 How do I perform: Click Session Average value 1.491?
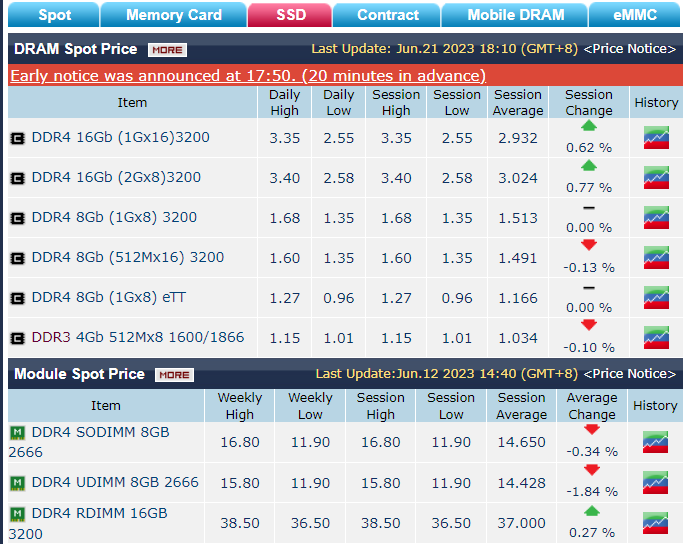pyautogui.click(x=518, y=258)
